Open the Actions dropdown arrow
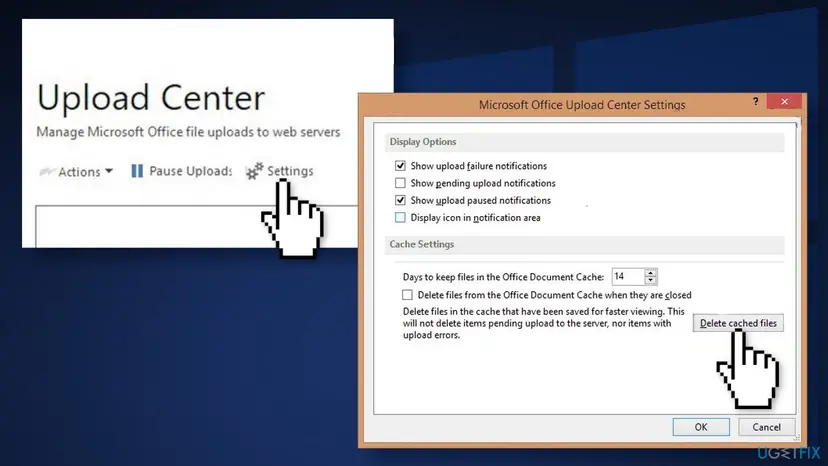The height and width of the screenshot is (466, 828). pos(109,171)
